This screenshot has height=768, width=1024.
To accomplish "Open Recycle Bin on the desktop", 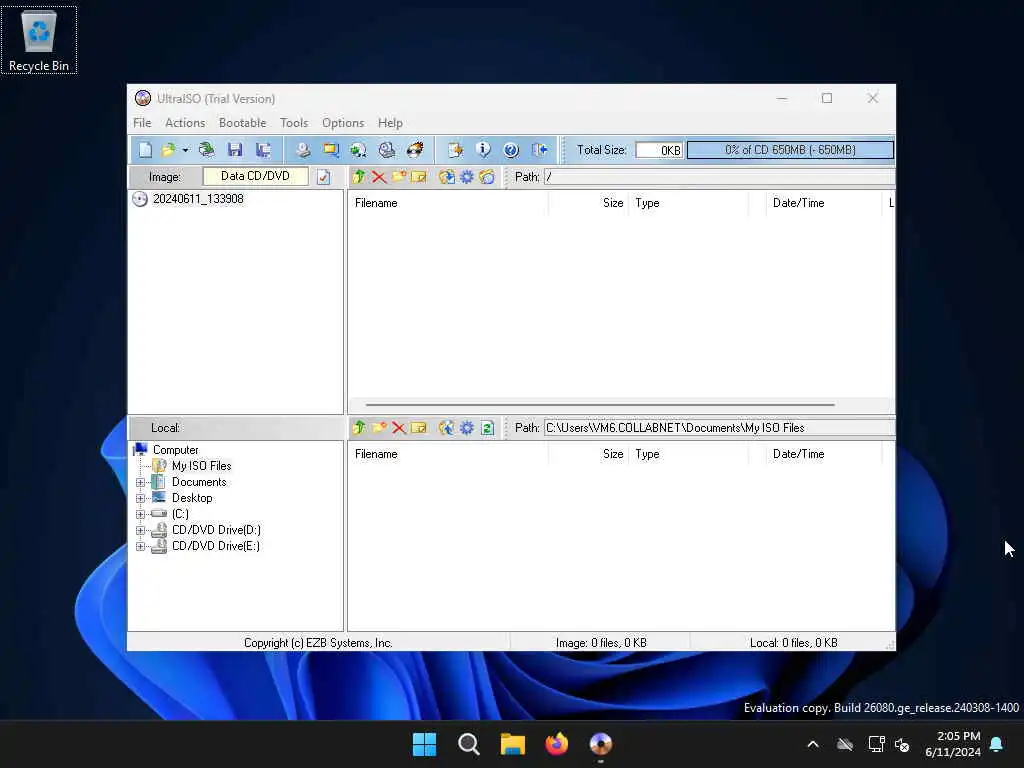I will 39,40.
